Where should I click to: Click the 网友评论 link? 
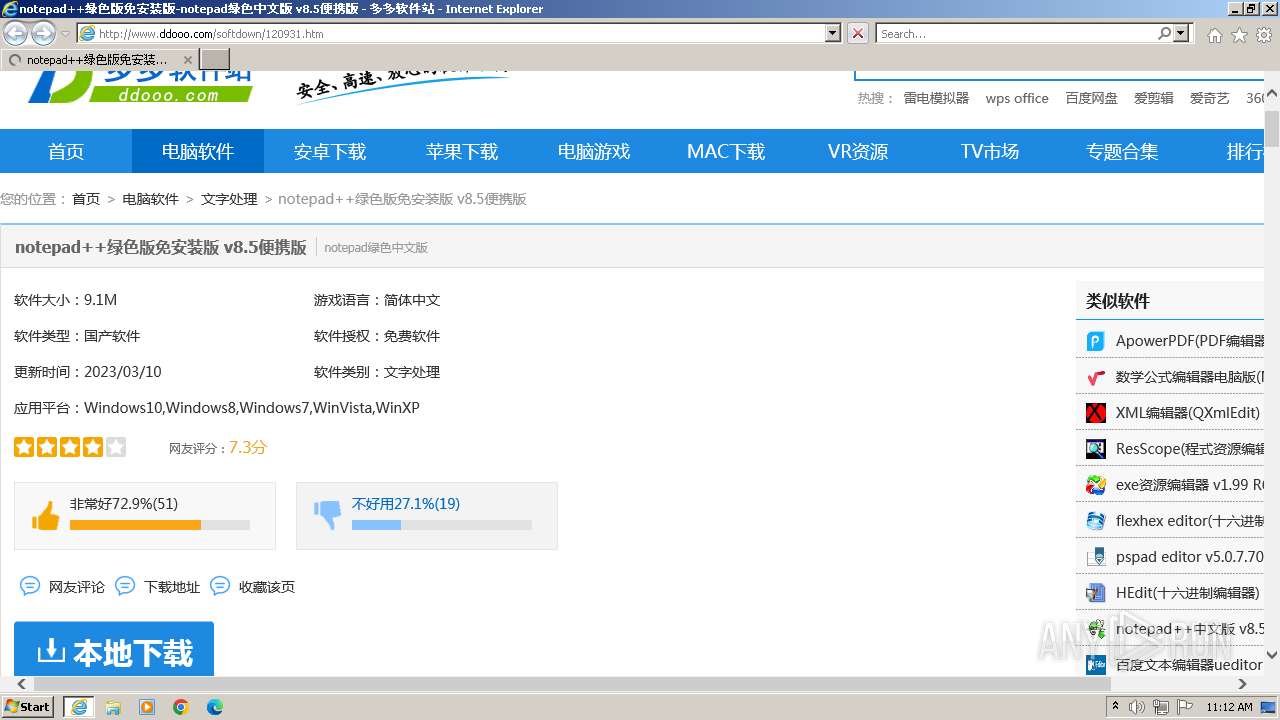77,587
